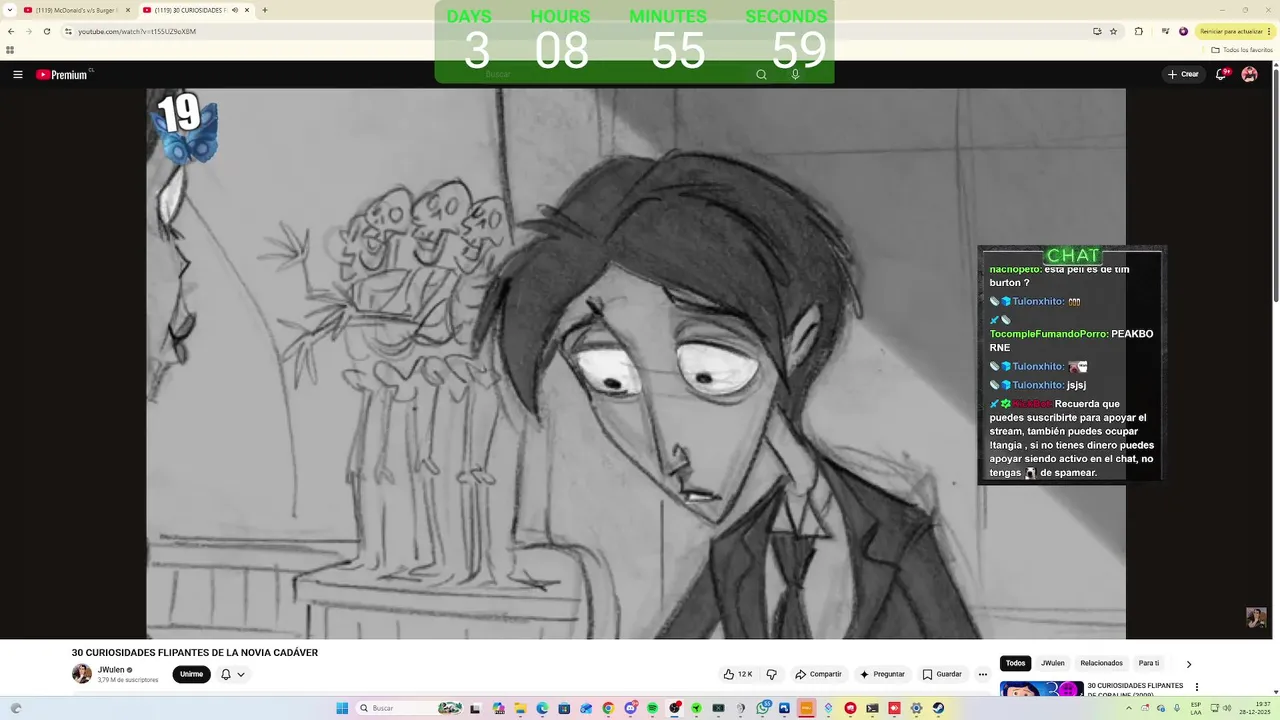Close the 30 CURIOSIDADES tab
This screenshot has height=720, width=1280.
point(247,10)
